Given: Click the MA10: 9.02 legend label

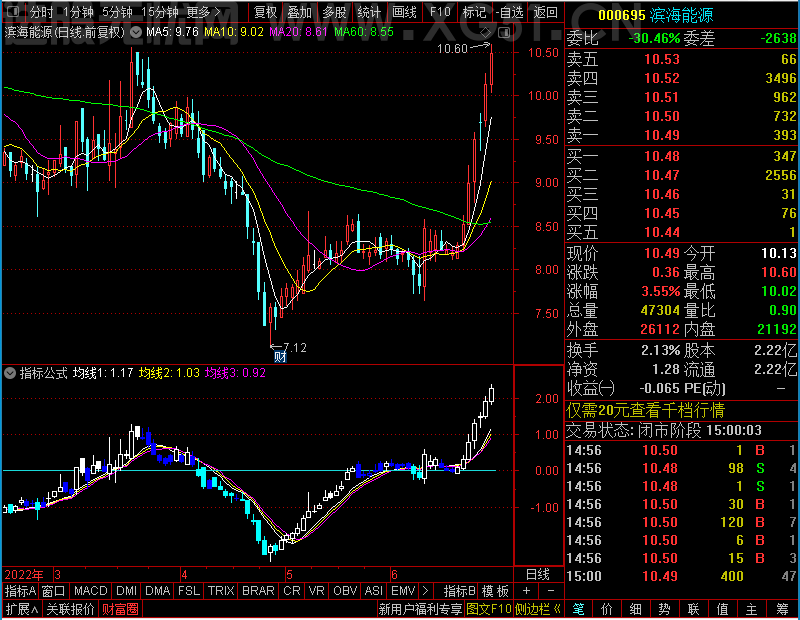Looking at the screenshot, I should pos(234,32).
